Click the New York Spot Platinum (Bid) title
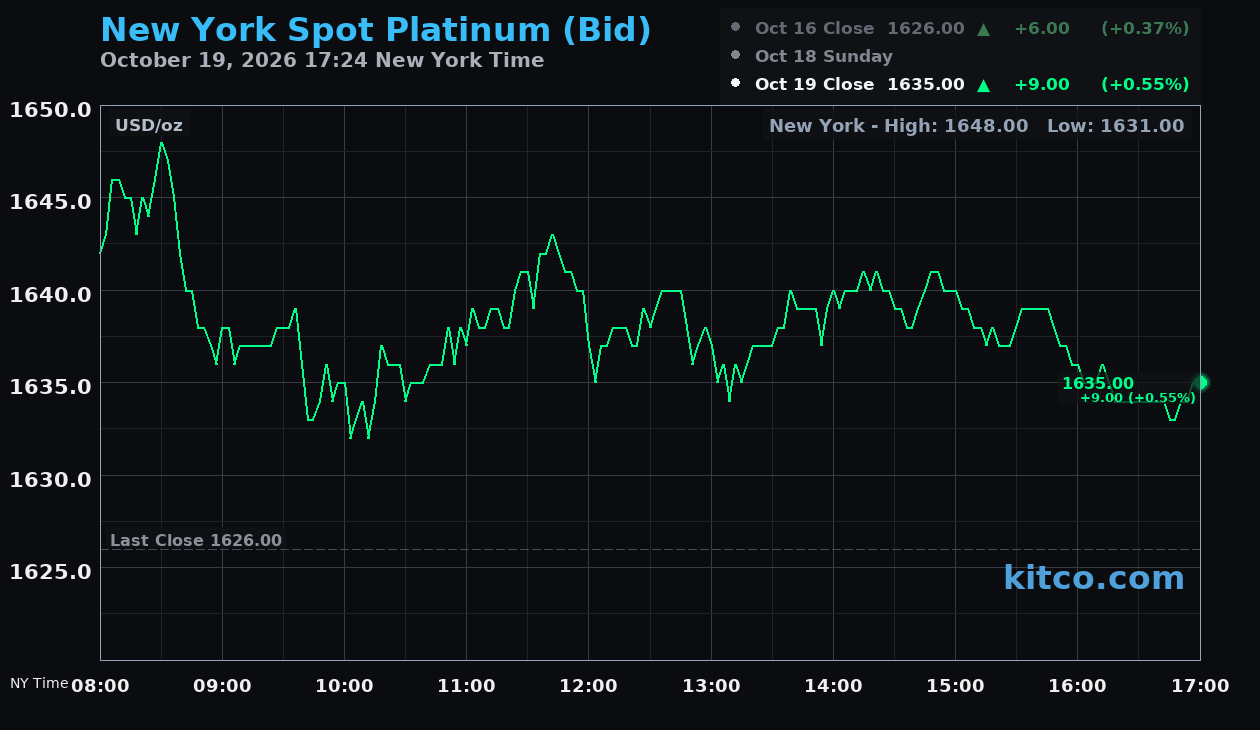Viewport: 1260px width, 730px height. (376, 30)
